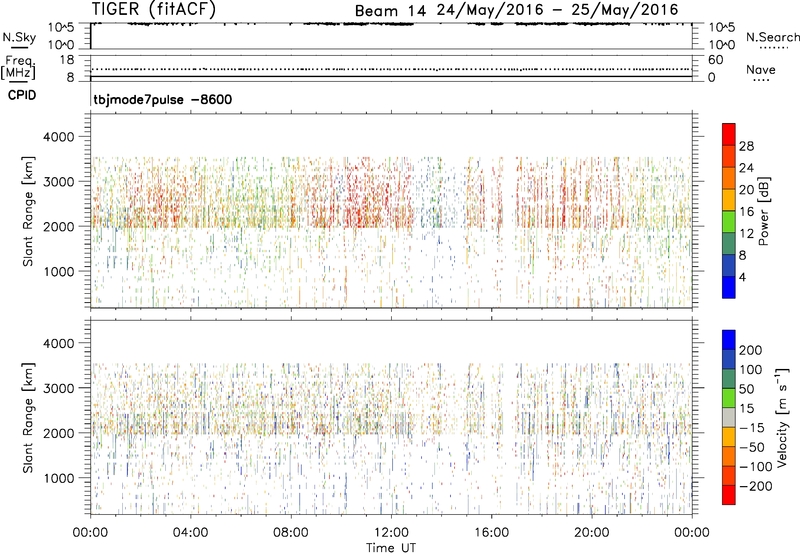Click the gray segment of the Velocity color bar
This screenshot has width=800, height=554.
coord(729,417)
